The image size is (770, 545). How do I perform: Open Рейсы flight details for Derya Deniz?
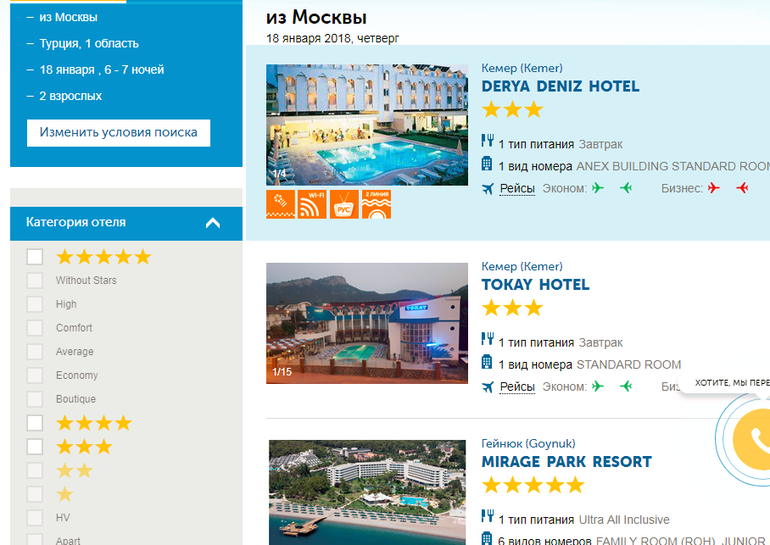pyautogui.click(x=517, y=188)
